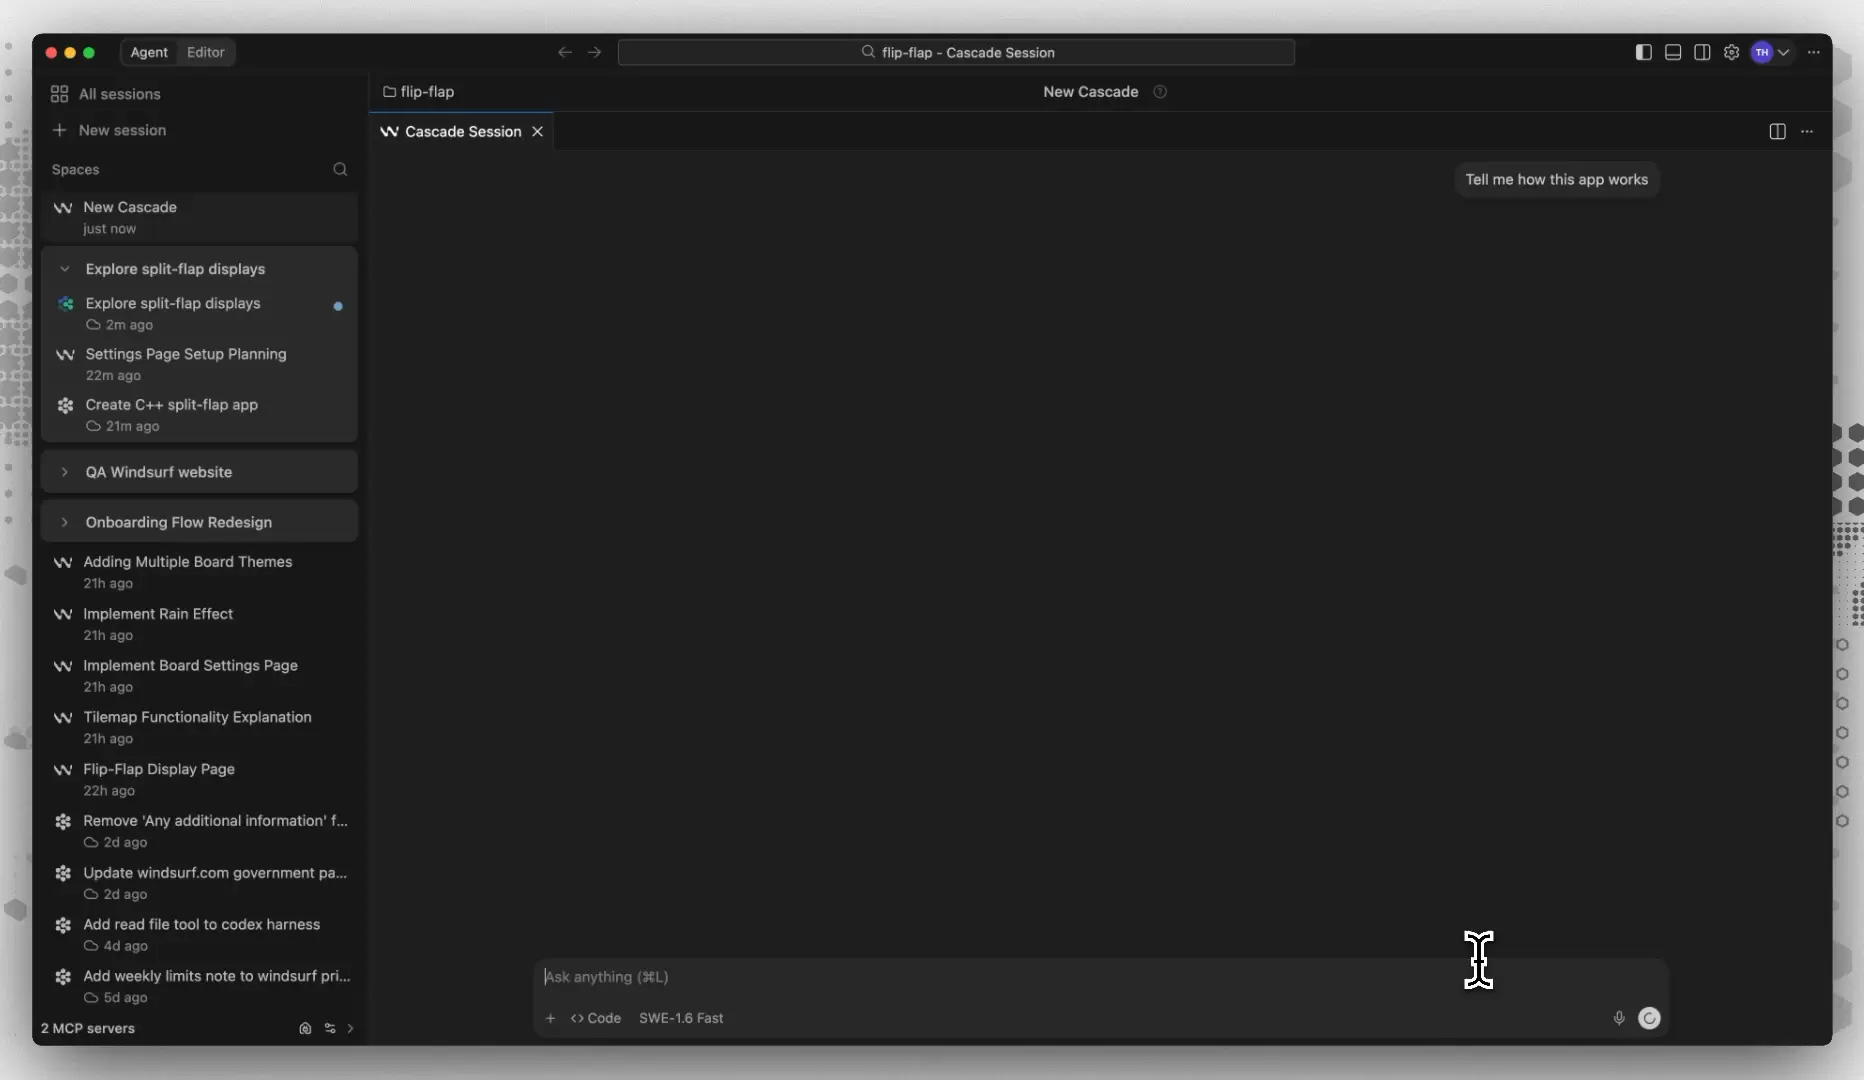This screenshot has height=1080, width=1864.
Task: Click the info icon next to New Cascade
Action: (1160, 91)
